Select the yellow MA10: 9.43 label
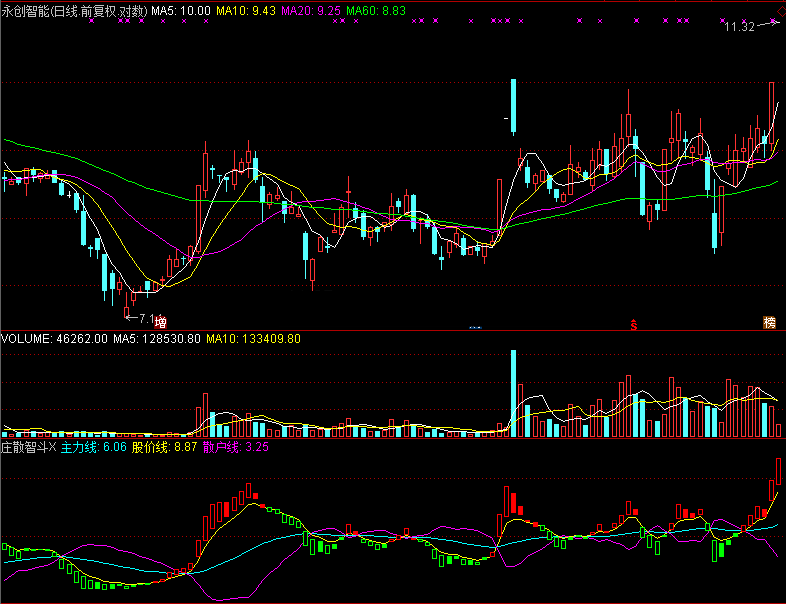This screenshot has height=604, width=786. click(x=246, y=11)
